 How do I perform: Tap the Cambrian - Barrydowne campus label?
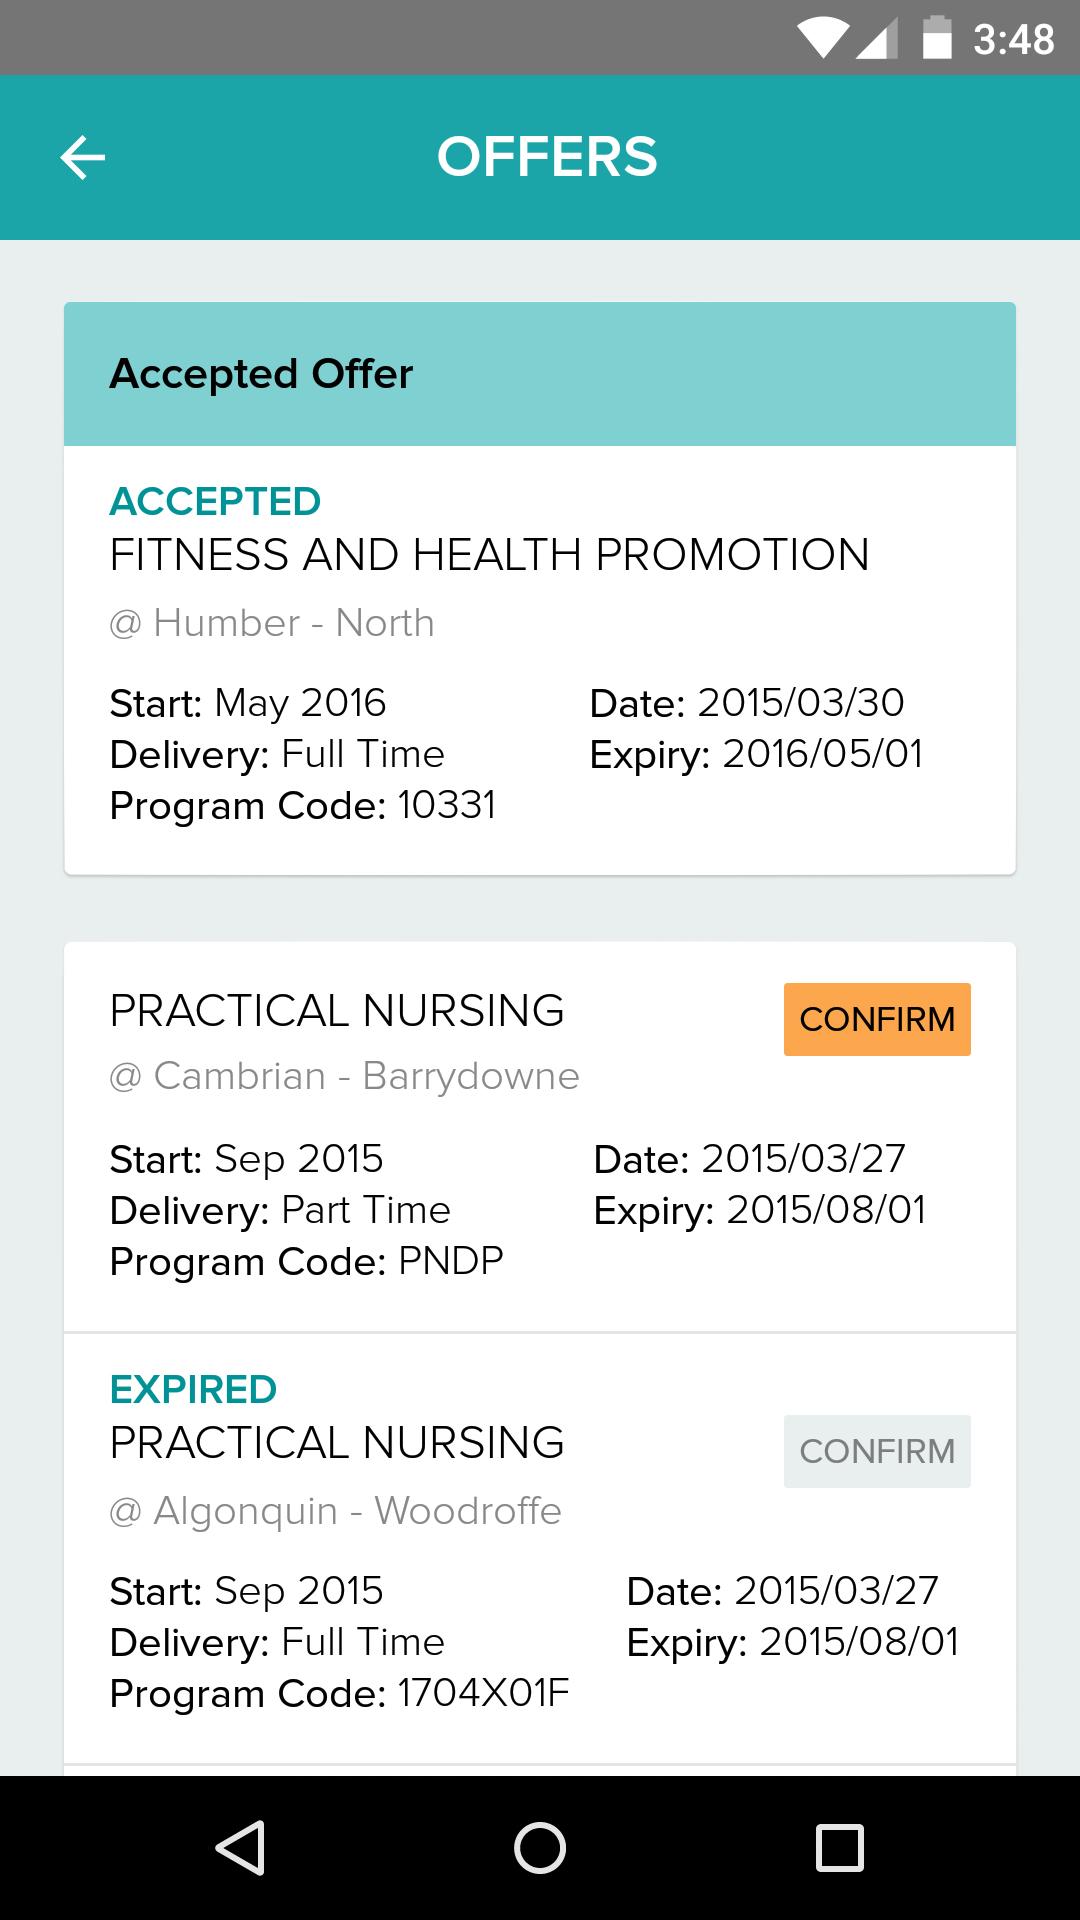344,1076
